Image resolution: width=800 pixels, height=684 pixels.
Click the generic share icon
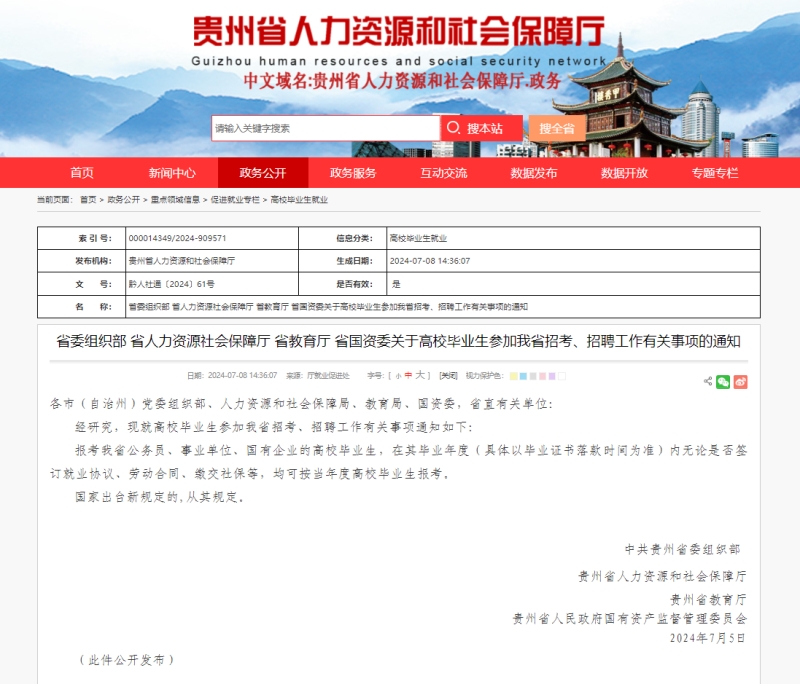point(708,381)
